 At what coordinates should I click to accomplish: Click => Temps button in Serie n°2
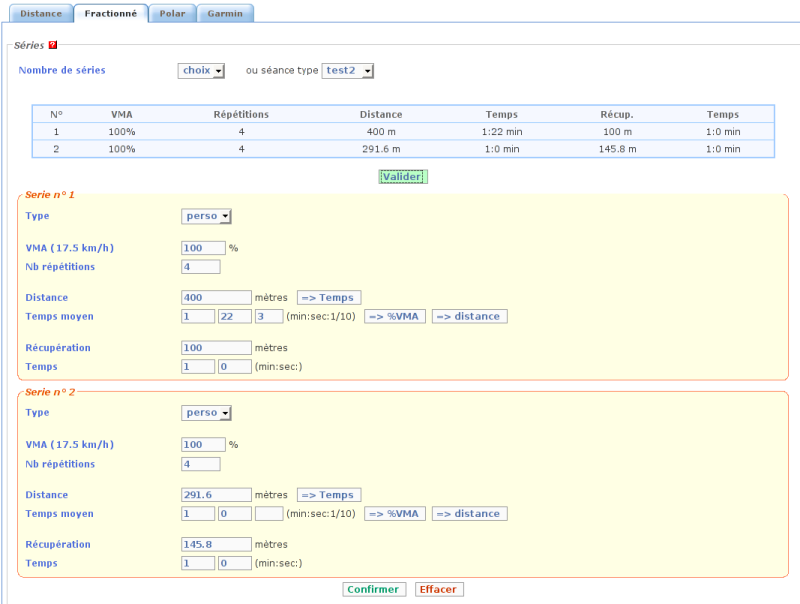tap(329, 495)
